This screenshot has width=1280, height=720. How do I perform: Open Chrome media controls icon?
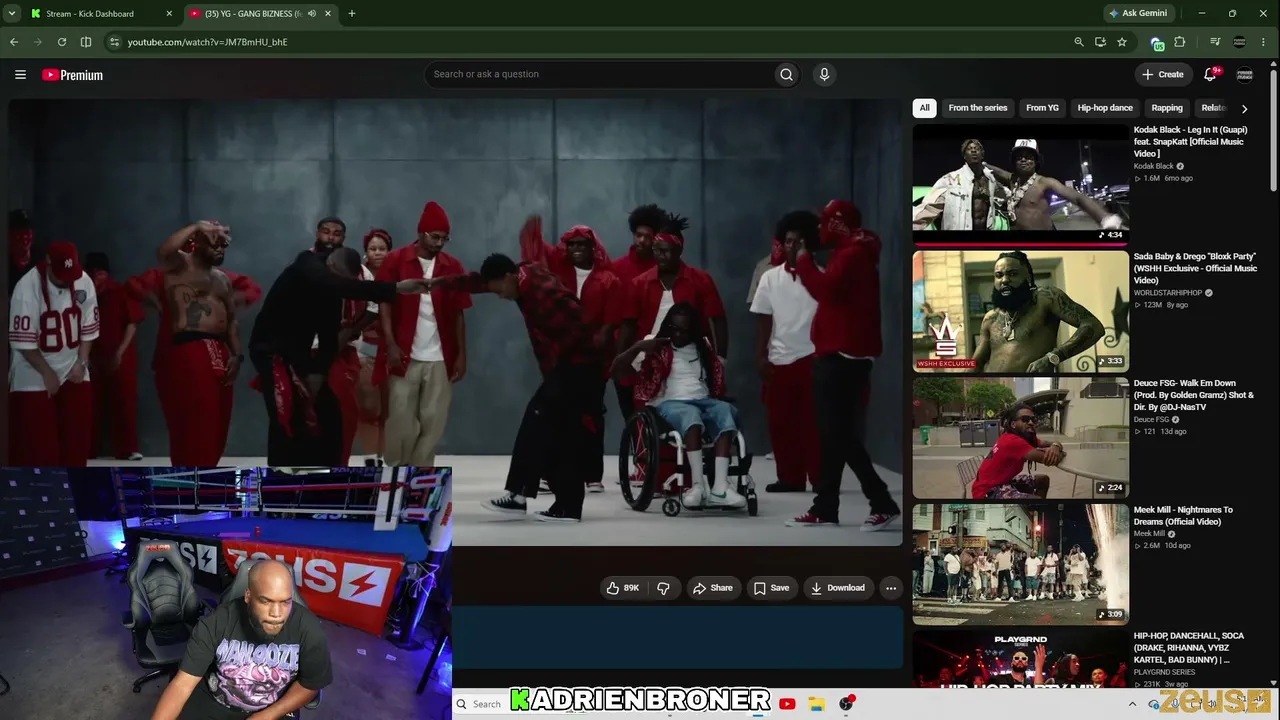click(1215, 42)
